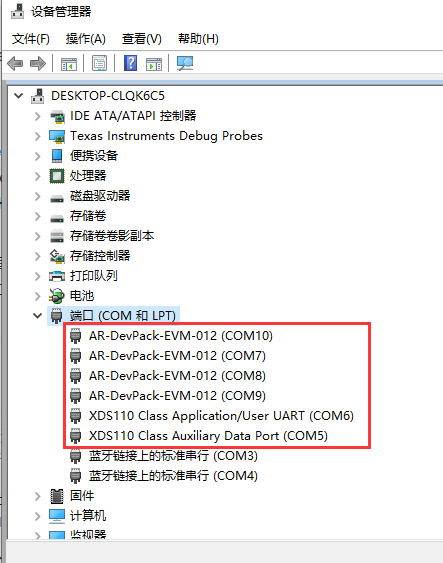Click the 打印队列 printer icon
Image resolution: width=443 pixels, height=563 pixels.
point(57,276)
